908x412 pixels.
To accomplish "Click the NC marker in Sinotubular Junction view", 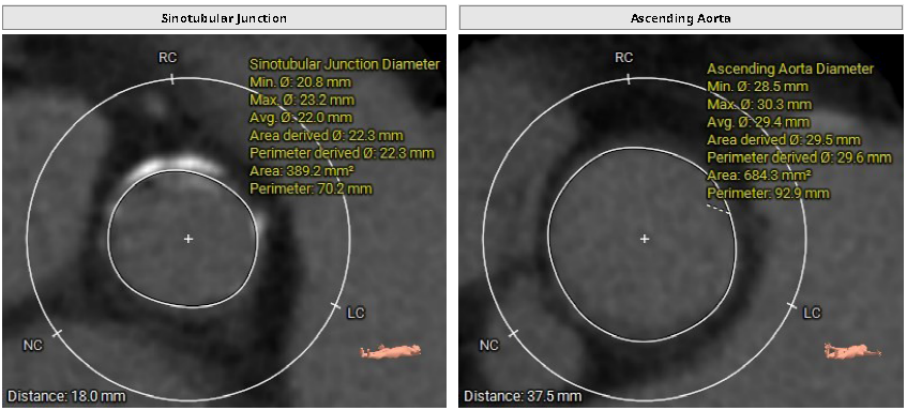I will coord(32,346).
